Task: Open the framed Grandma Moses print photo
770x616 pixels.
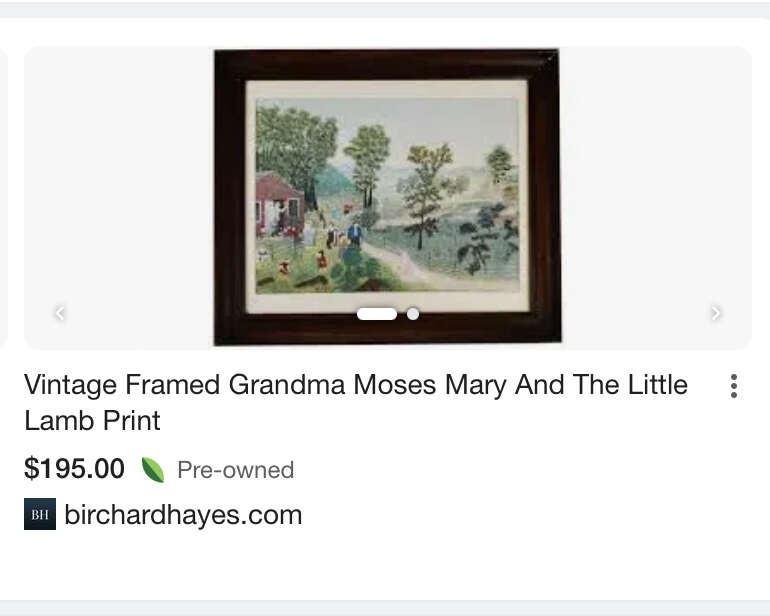Action: click(x=387, y=197)
